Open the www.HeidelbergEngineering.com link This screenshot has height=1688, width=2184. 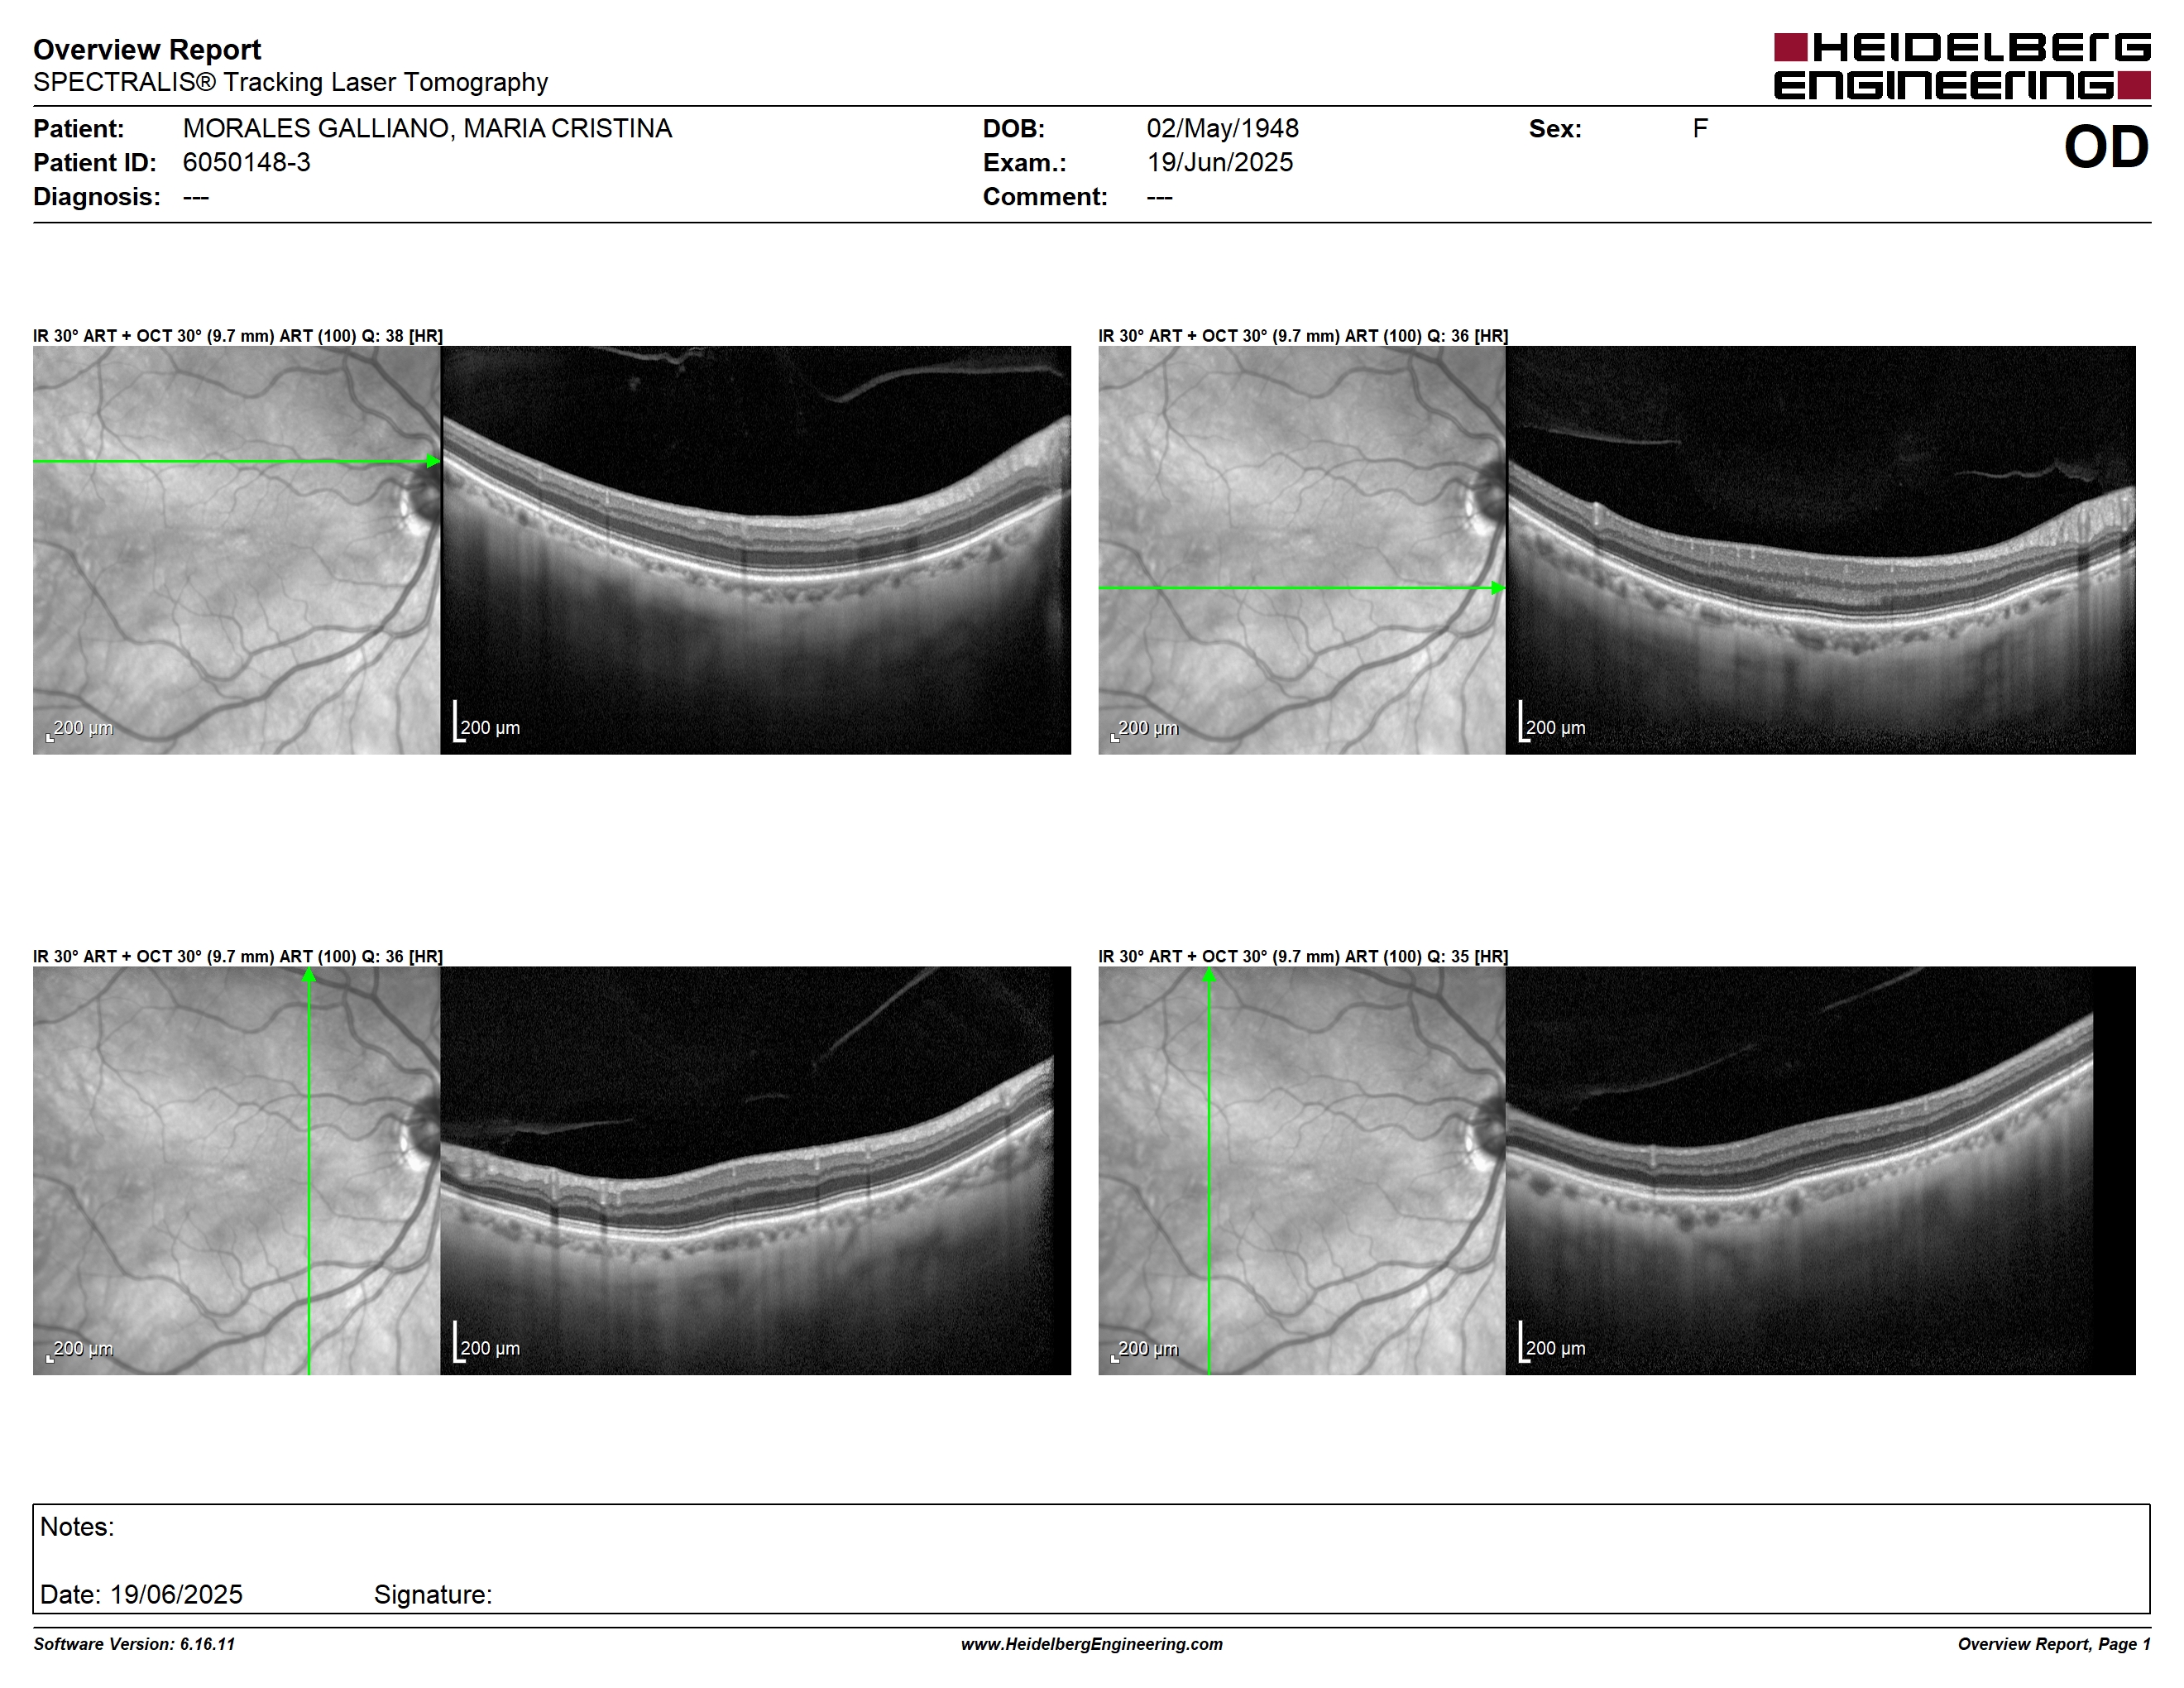(1092, 1644)
